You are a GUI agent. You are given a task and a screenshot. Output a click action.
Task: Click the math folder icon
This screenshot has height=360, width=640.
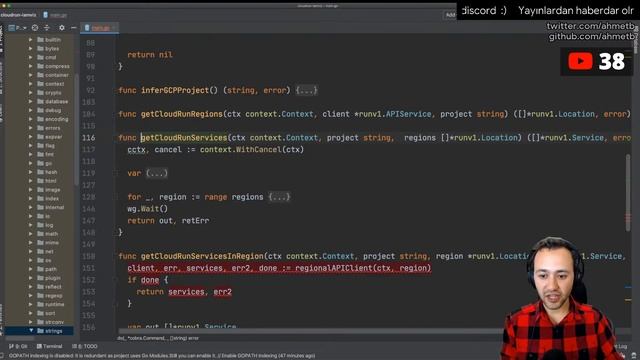click(40, 233)
